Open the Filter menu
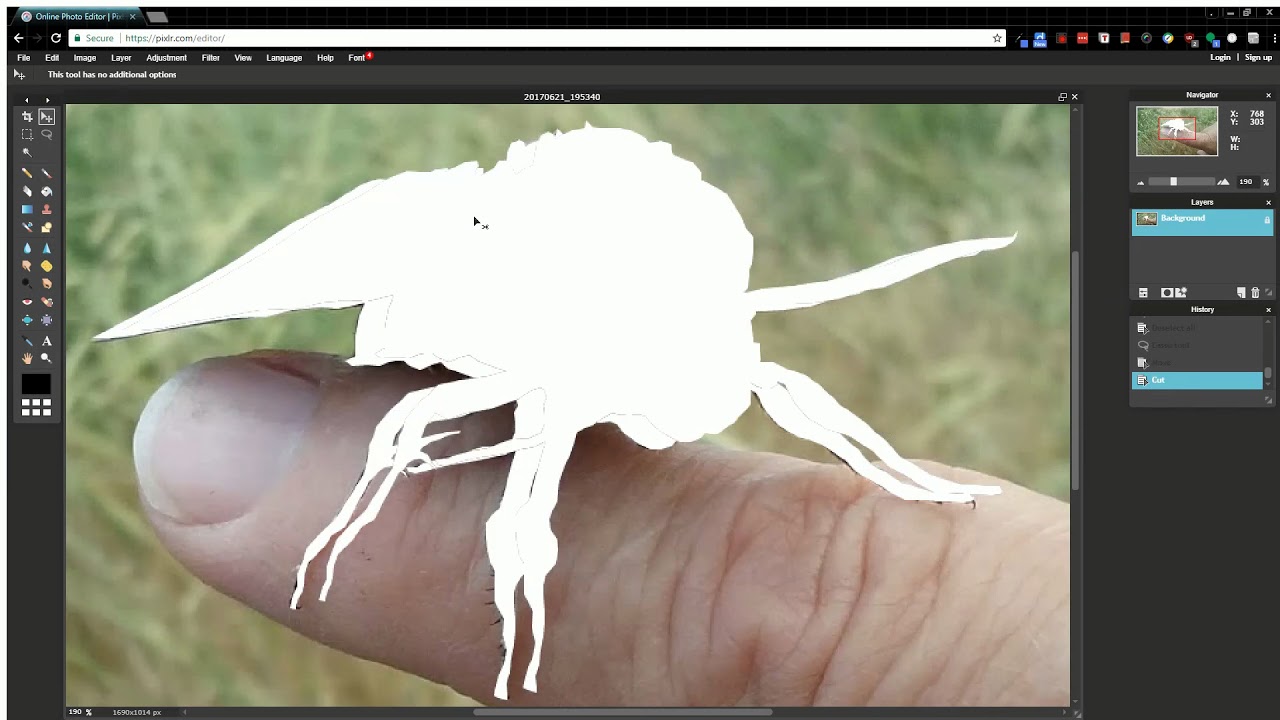This screenshot has width=1280, height=720. [x=210, y=58]
